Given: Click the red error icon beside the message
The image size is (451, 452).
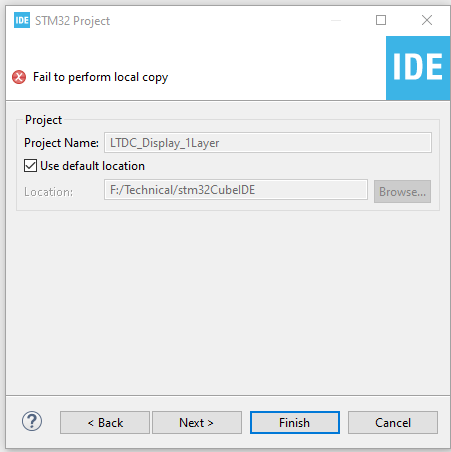Looking at the screenshot, I should (x=19, y=77).
